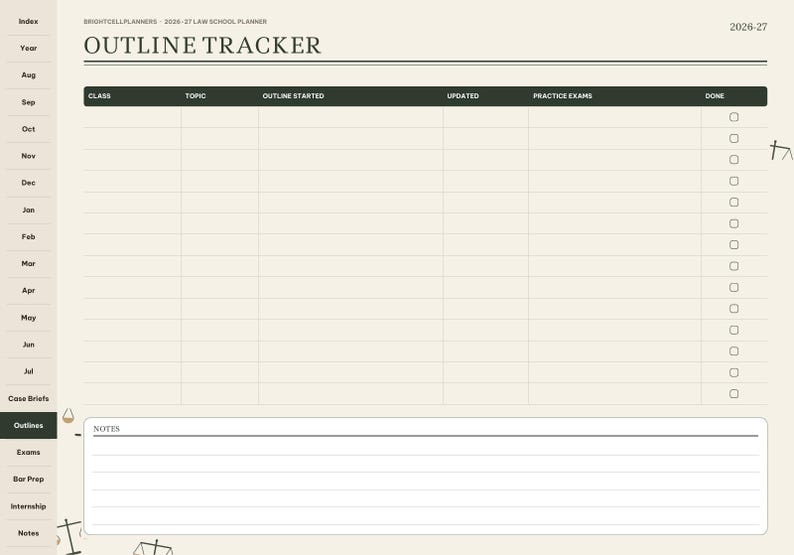The width and height of the screenshot is (794, 555).
Task: Open the Bar Prep section tab
Action: (x=28, y=479)
